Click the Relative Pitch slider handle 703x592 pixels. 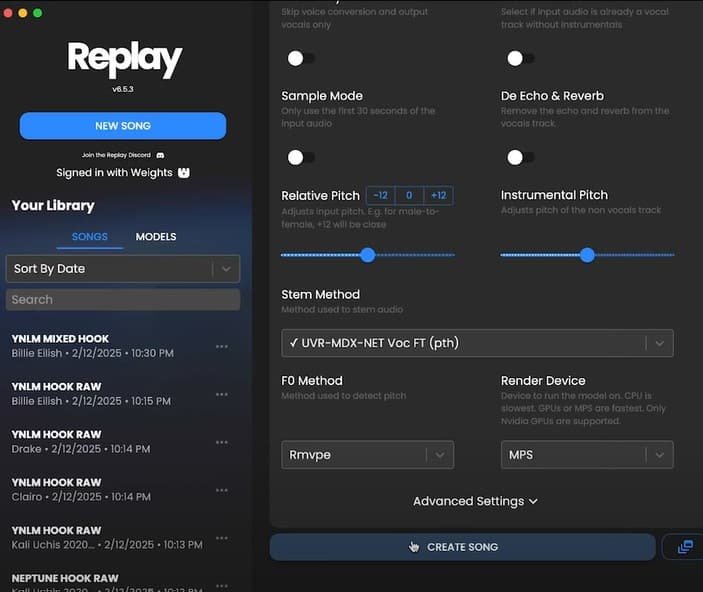coord(368,255)
